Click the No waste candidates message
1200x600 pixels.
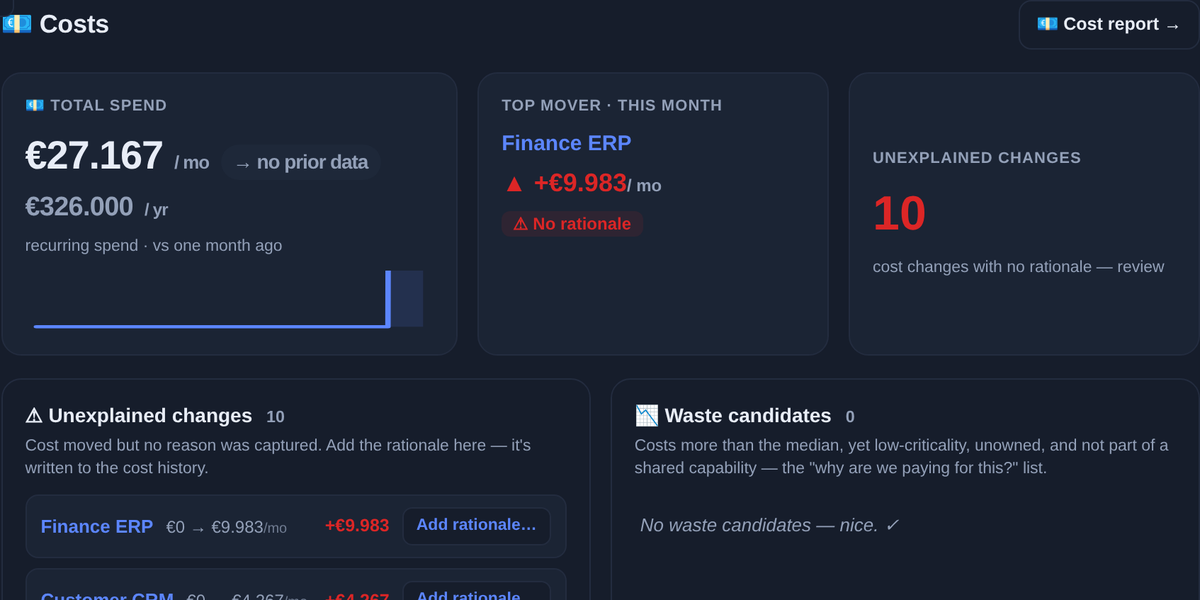pyautogui.click(x=769, y=525)
